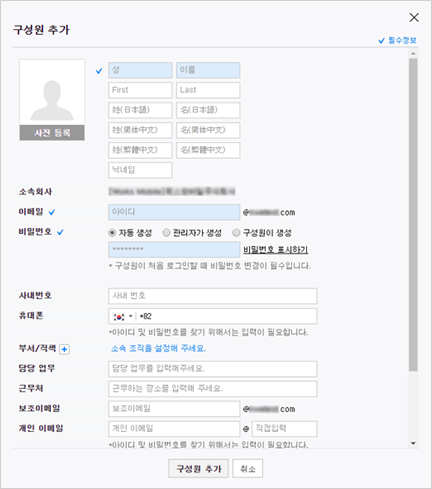Click the 사내 번호 input field

[213, 296]
